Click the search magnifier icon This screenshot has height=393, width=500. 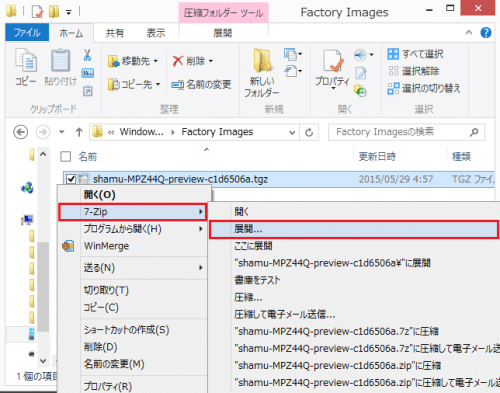474,132
